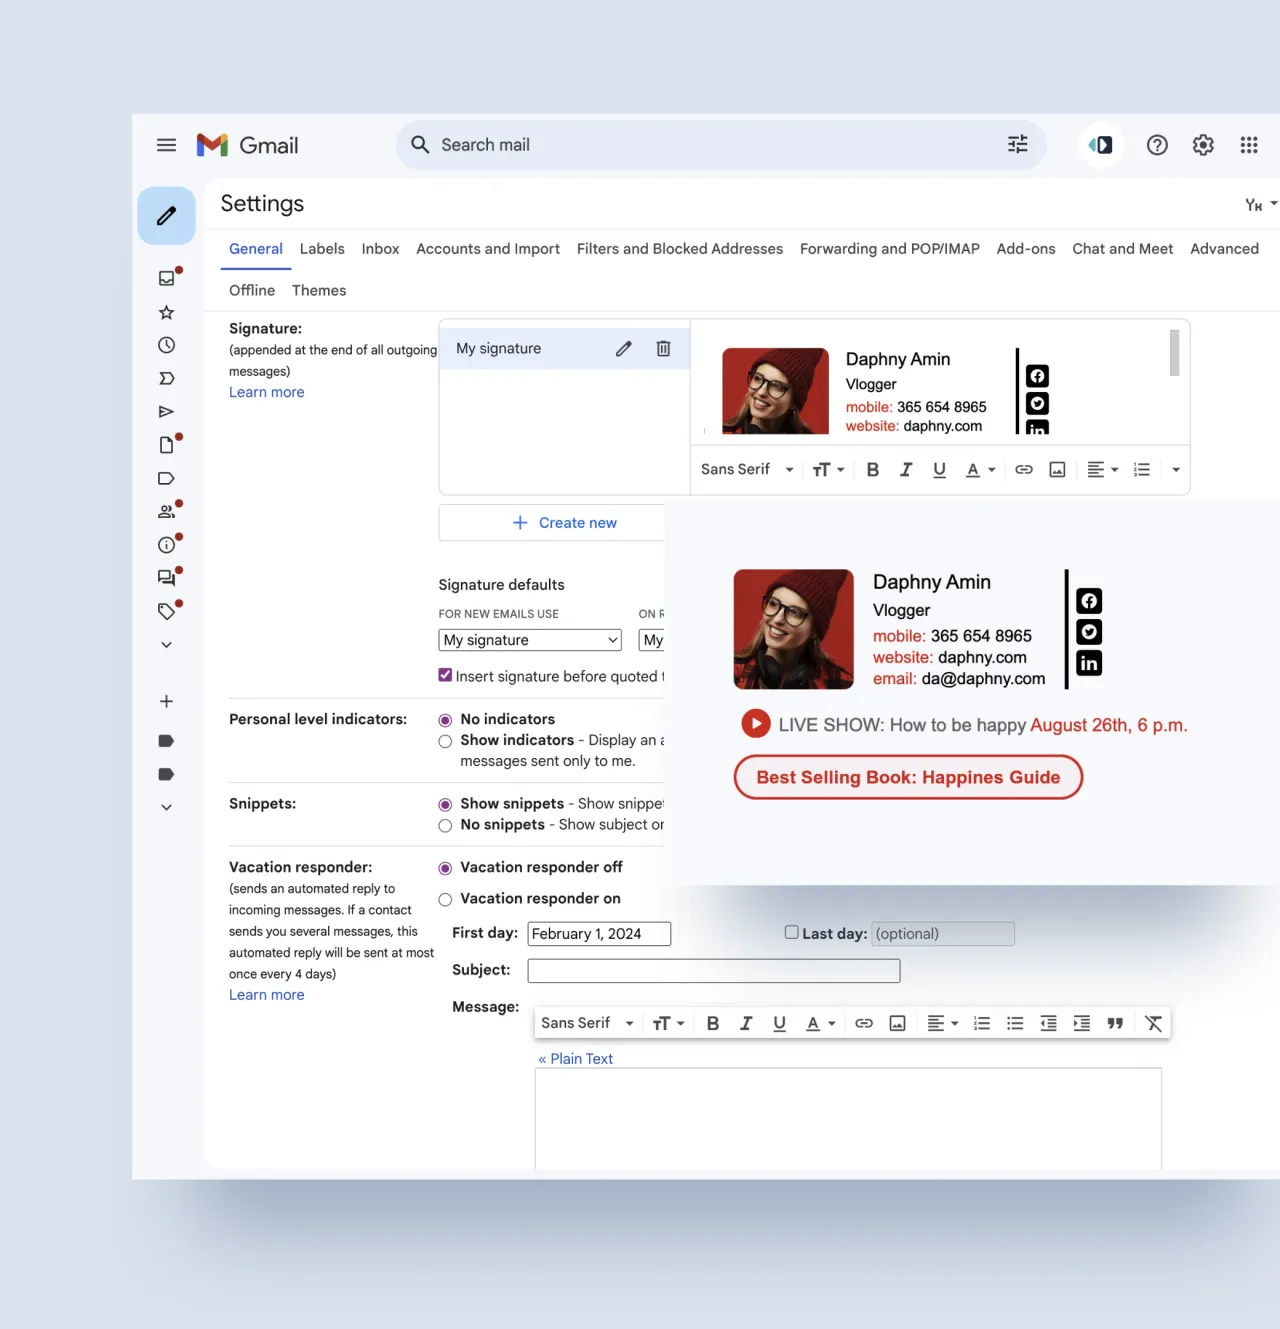Open the Snoozed clock icon in sidebar
The image size is (1280, 1329).
pos(166,345)
